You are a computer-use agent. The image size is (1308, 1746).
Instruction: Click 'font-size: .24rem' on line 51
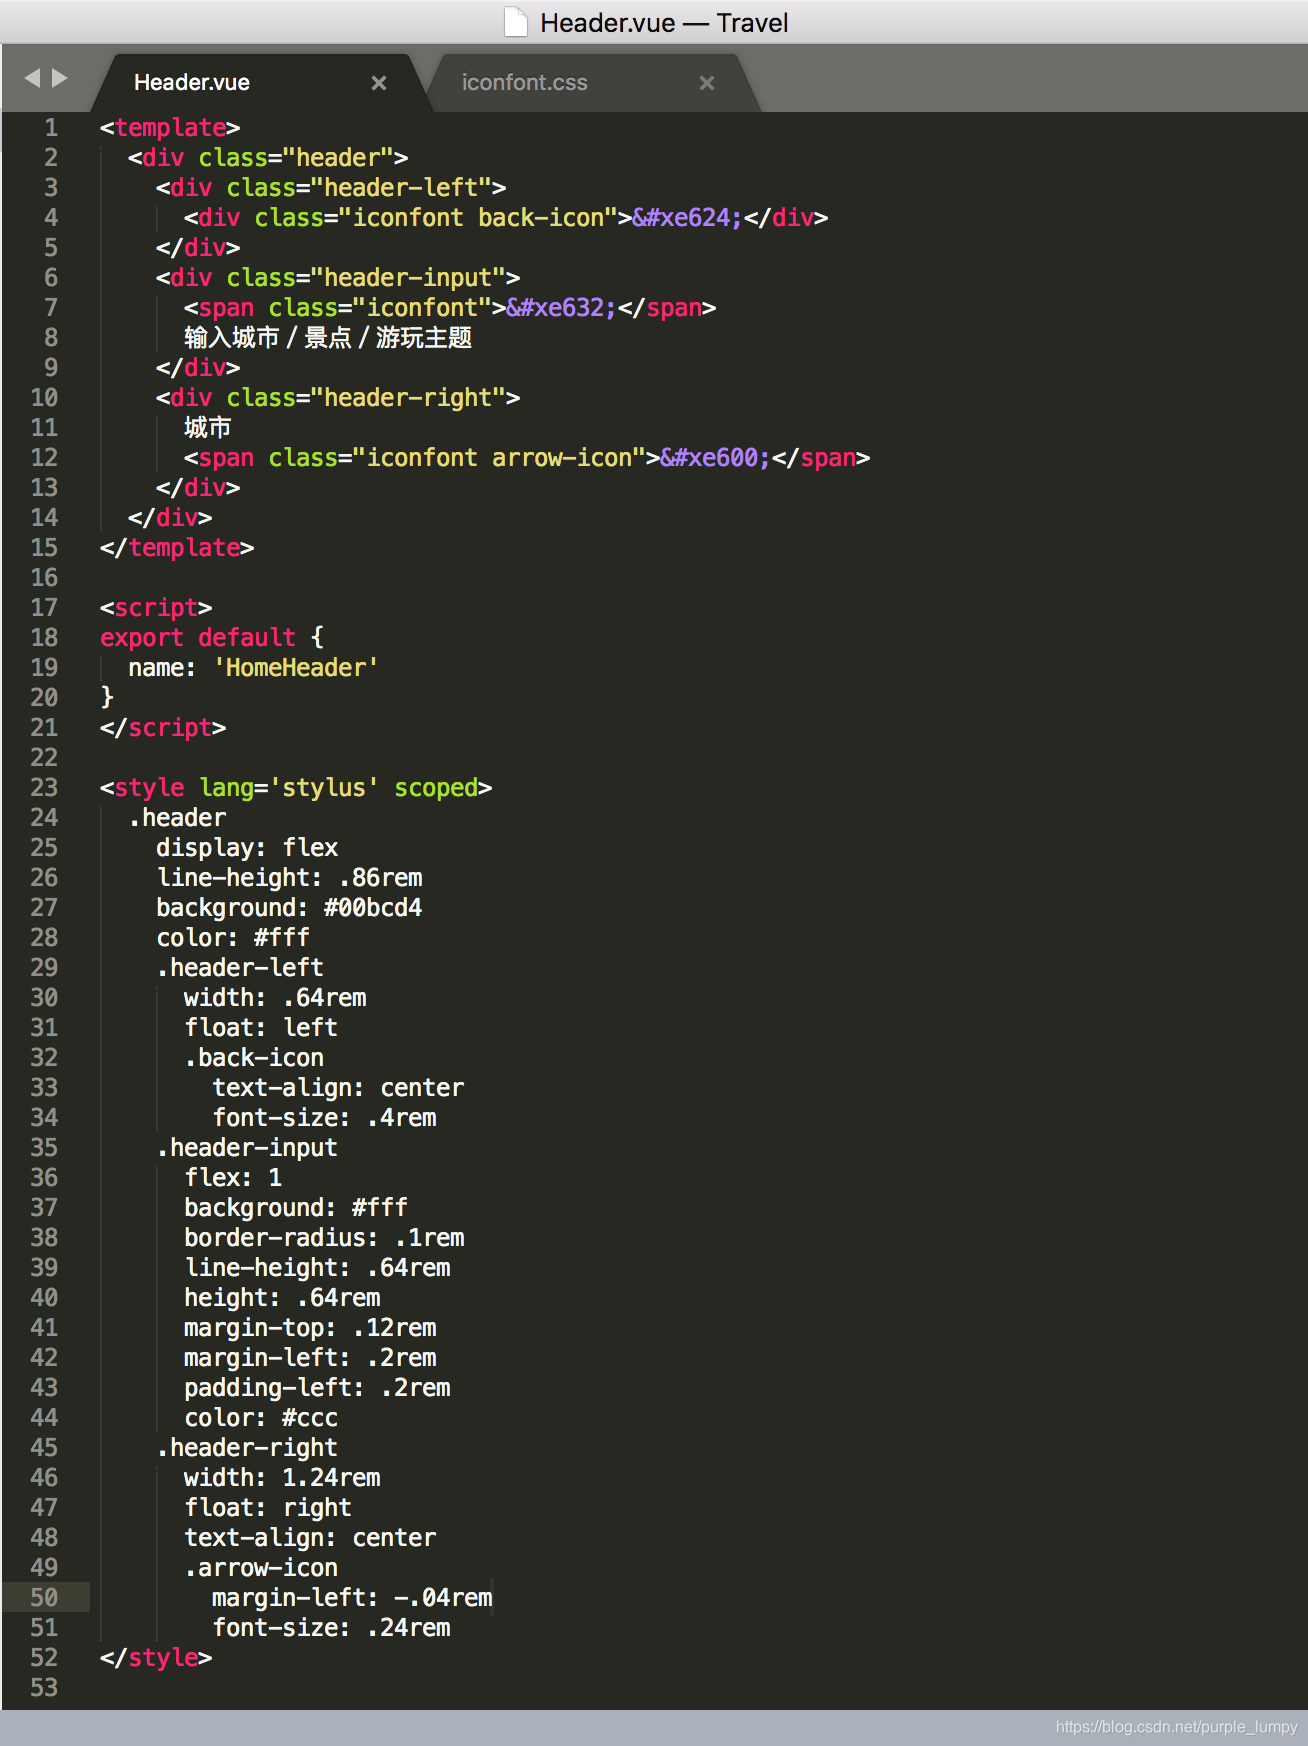point(331,1628)
